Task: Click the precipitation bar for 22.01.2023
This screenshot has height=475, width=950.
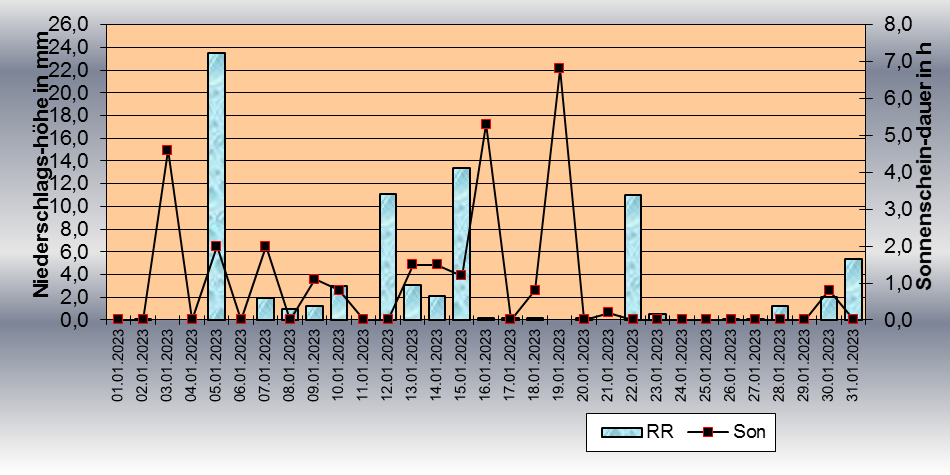Action: [x=632, y=256]
